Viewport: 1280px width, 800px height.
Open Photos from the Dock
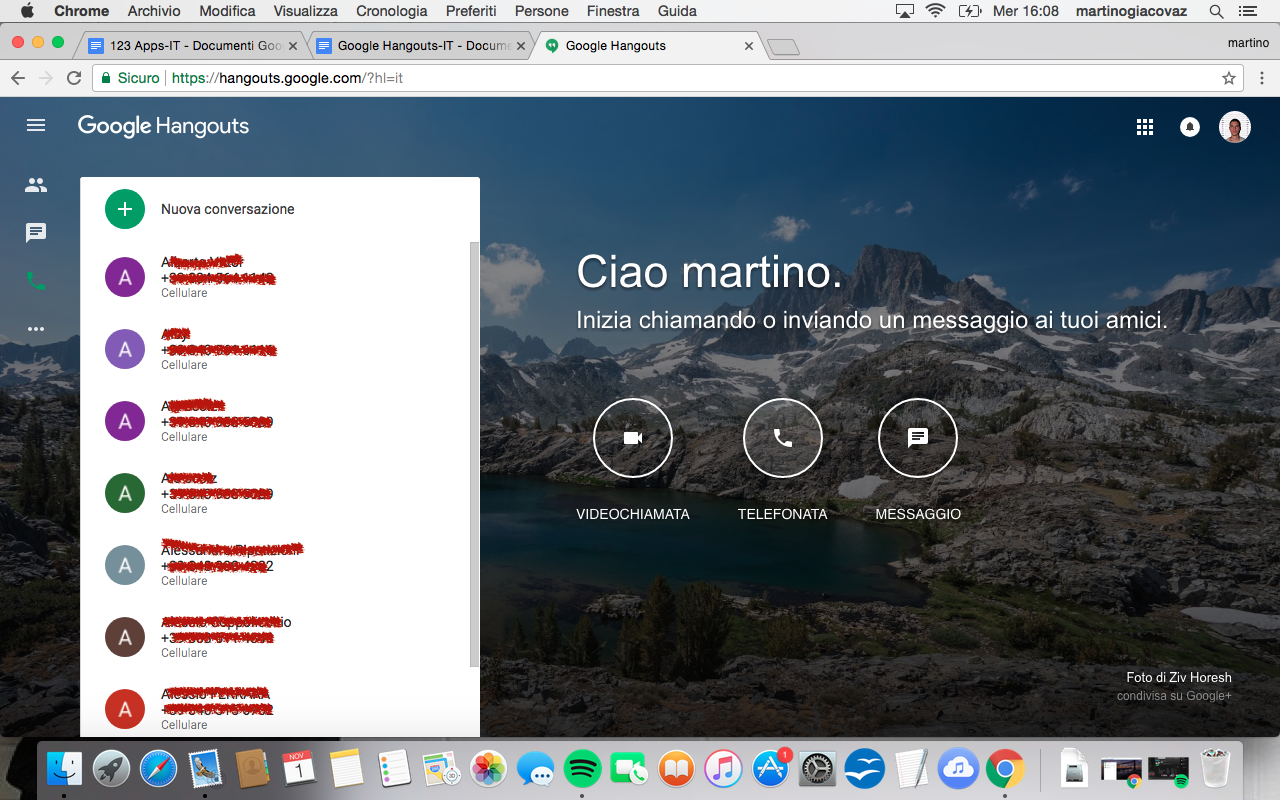489,769
